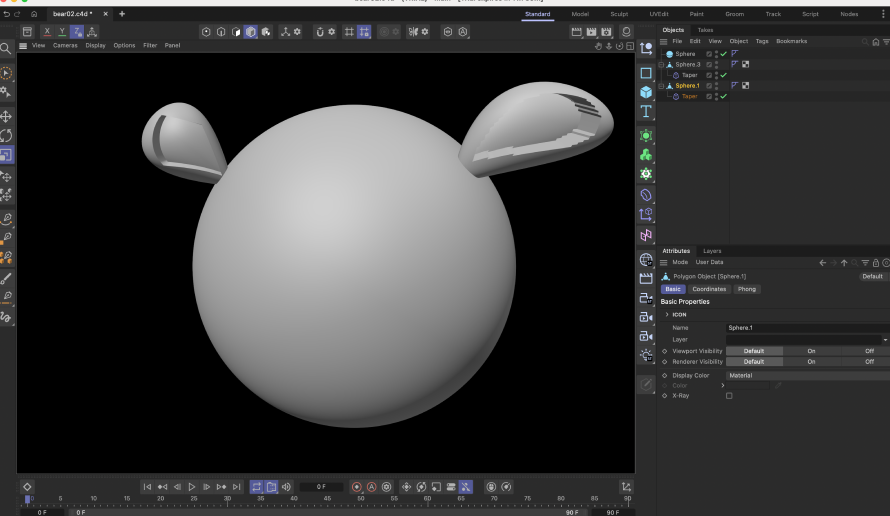890x516 pixels.
Task: Open the Coordinates attributes tab
Action: (709, 289)
